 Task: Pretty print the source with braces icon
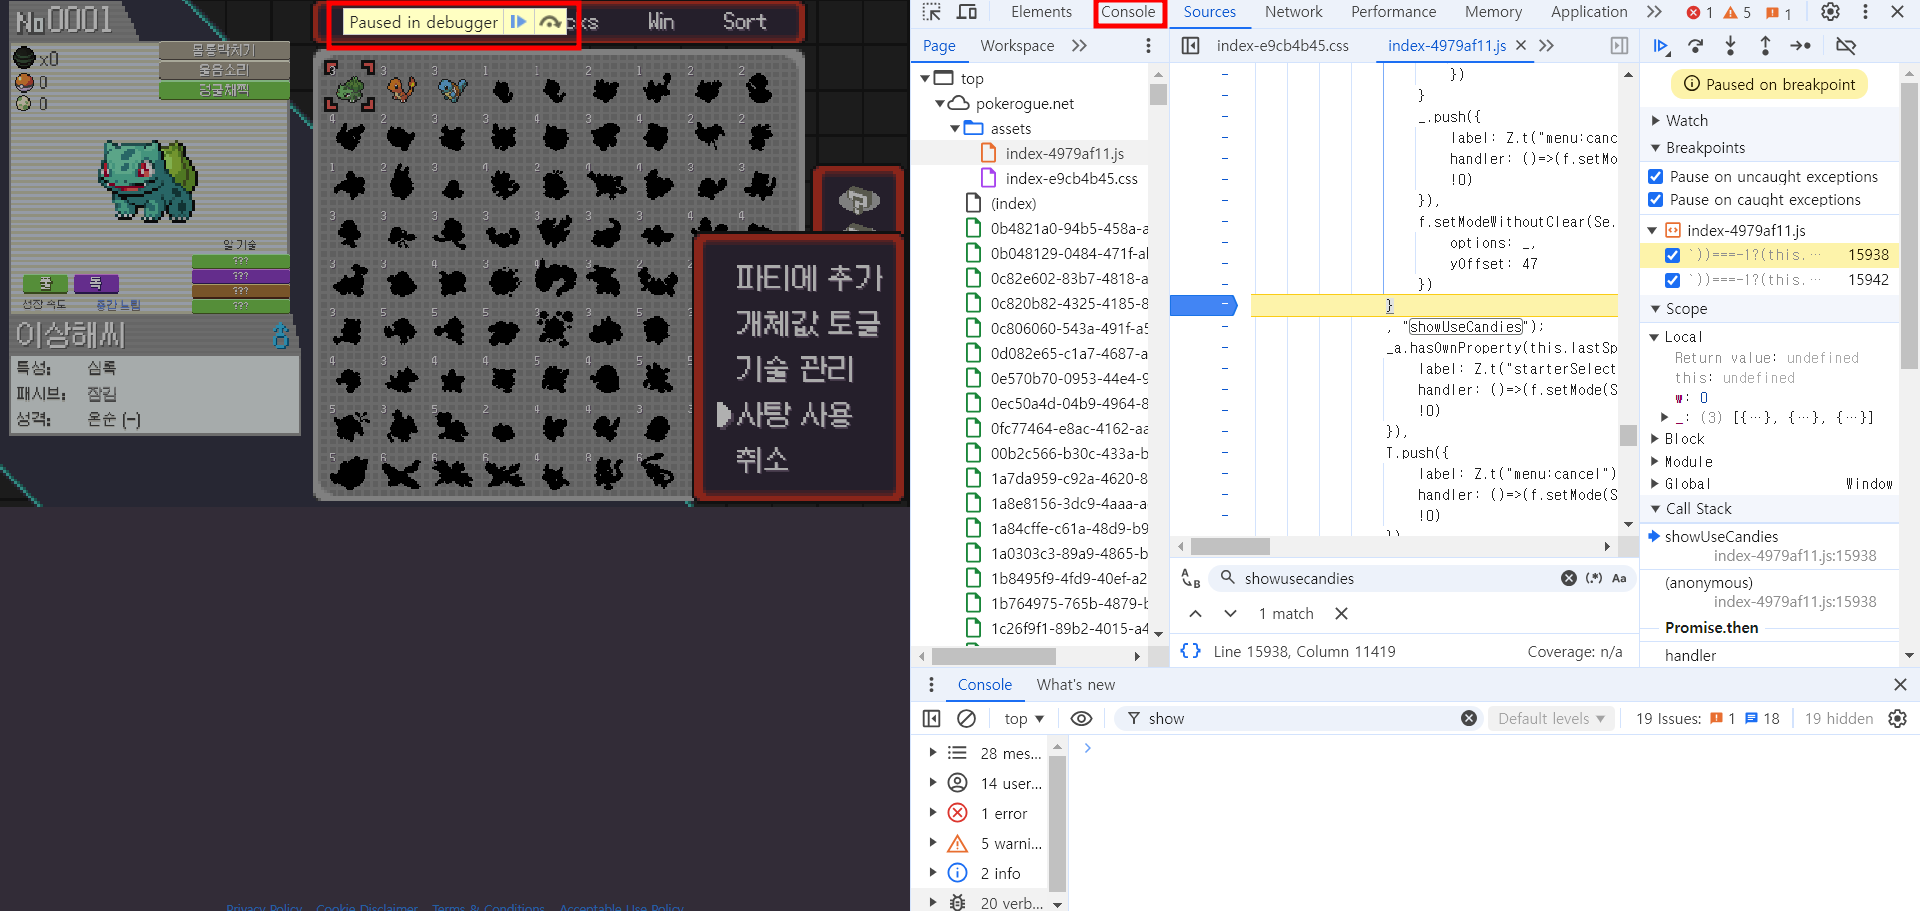(x=1190, y=651)
